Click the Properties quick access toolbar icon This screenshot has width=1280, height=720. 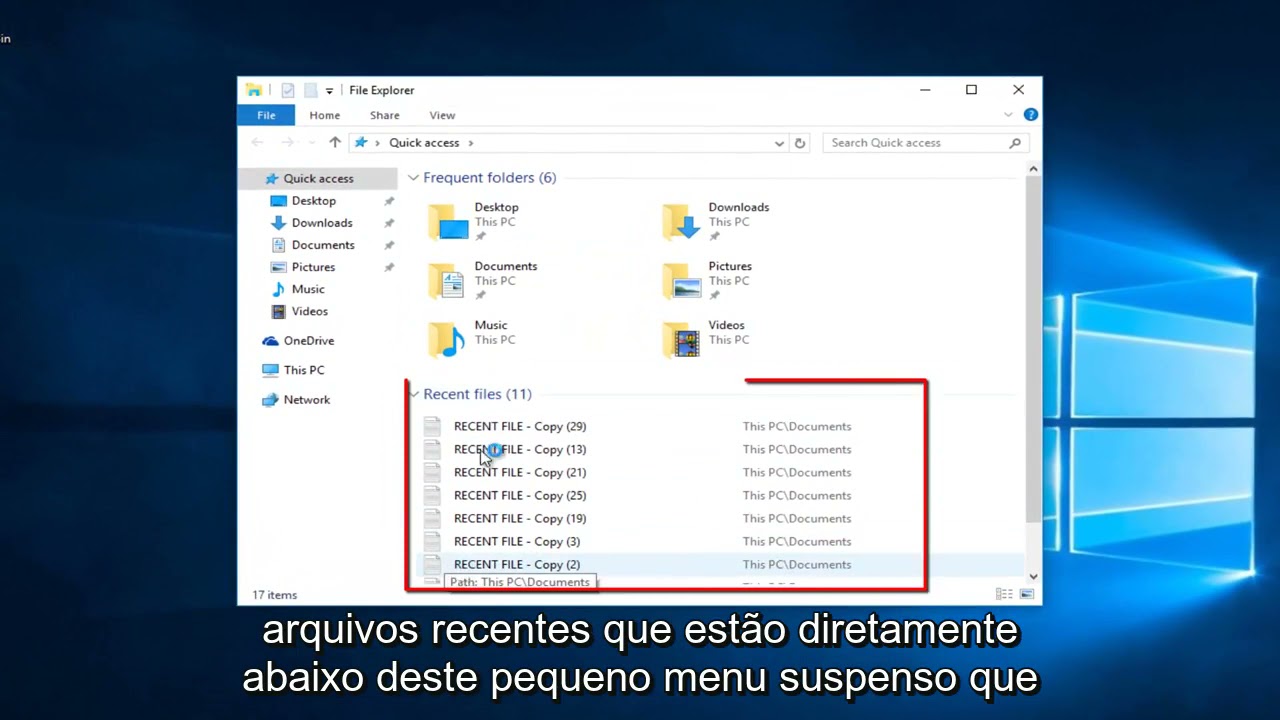tap(288, 90)
